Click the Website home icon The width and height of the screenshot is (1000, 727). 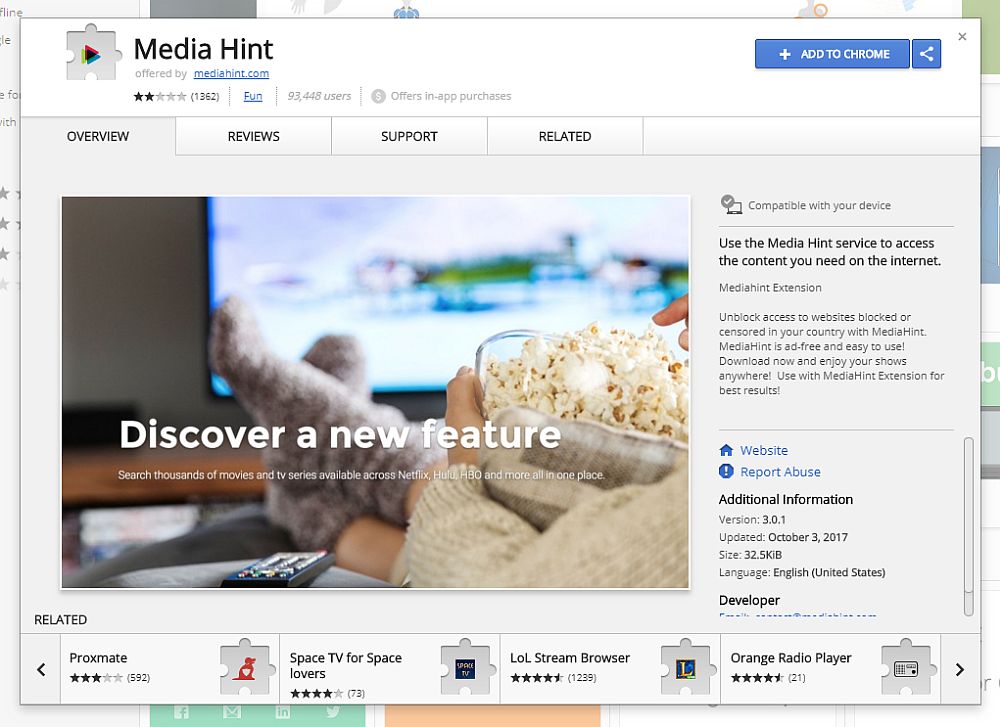726,450
